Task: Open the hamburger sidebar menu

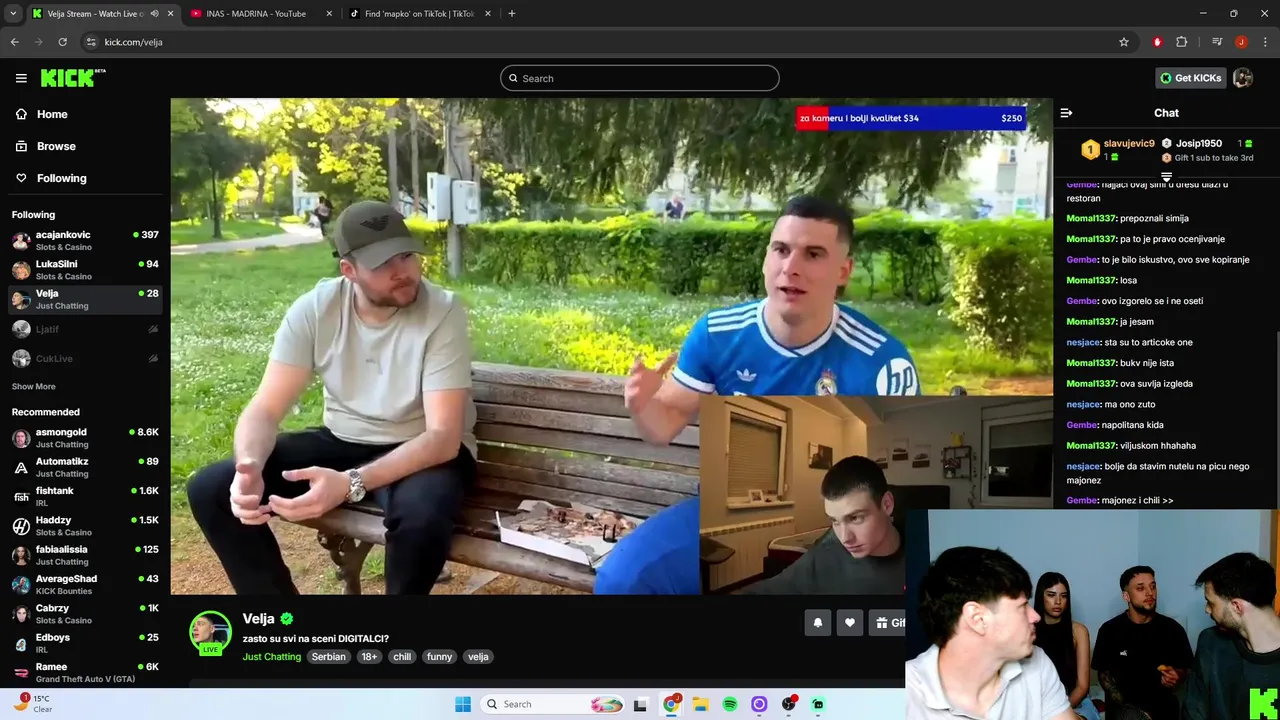Action: (x=21, y=78)
